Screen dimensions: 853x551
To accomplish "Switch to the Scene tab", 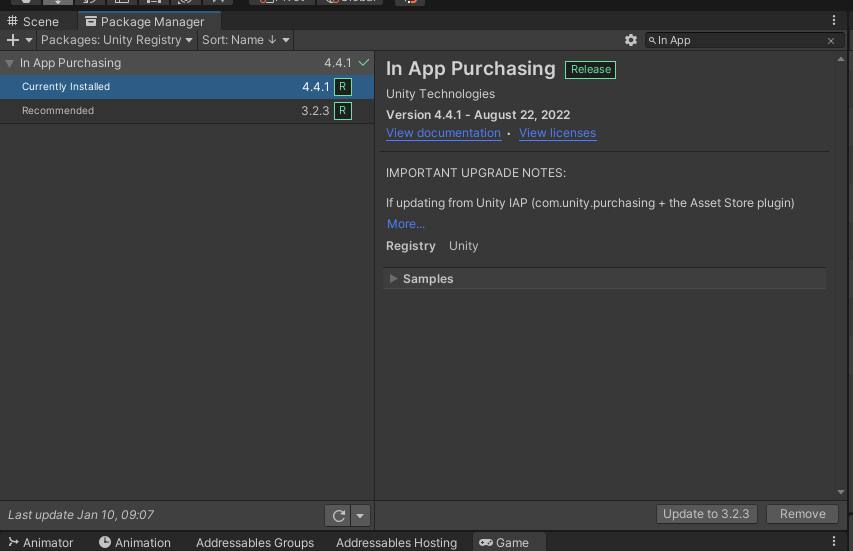I will pyautogui.click(x=33, y=22).
